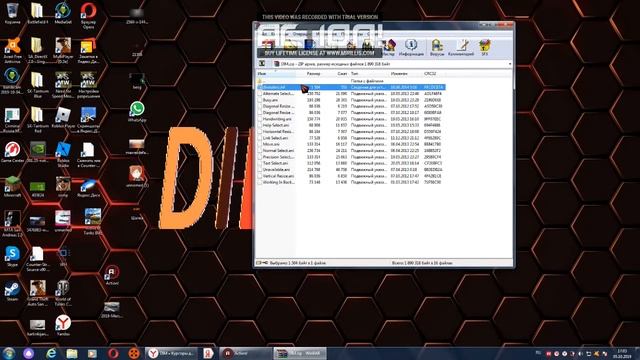
Task: Open the Yandex browser desktop shortcut
Action: [x=63, y=325]
